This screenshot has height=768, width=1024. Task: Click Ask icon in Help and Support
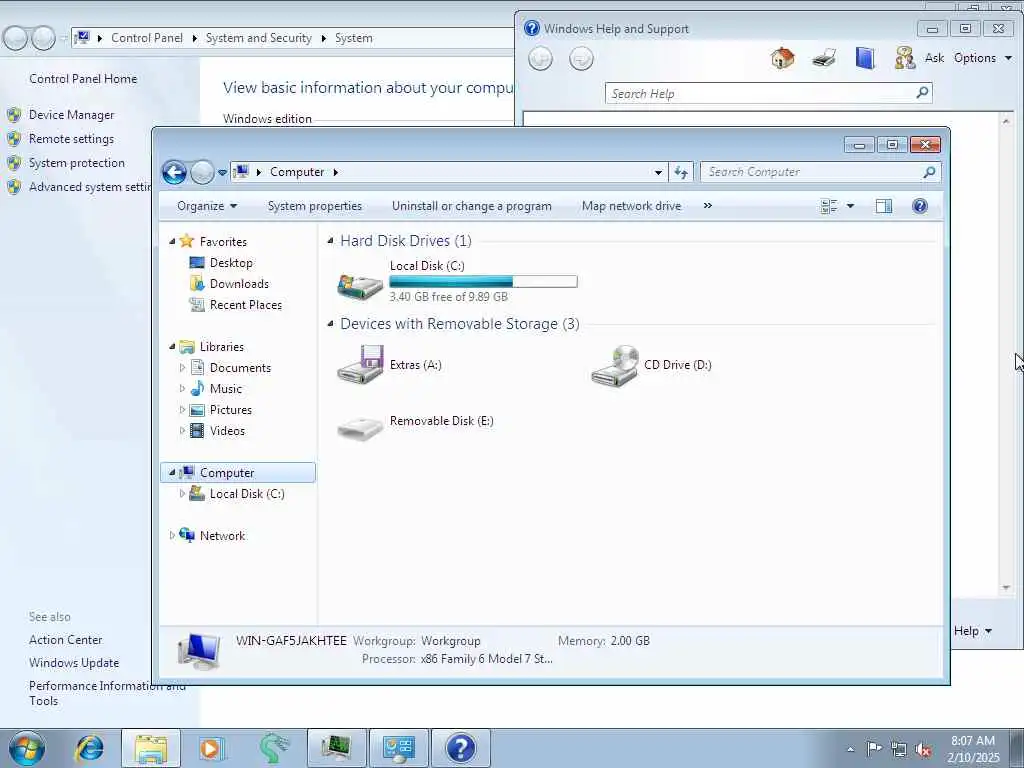coord(920,58)
